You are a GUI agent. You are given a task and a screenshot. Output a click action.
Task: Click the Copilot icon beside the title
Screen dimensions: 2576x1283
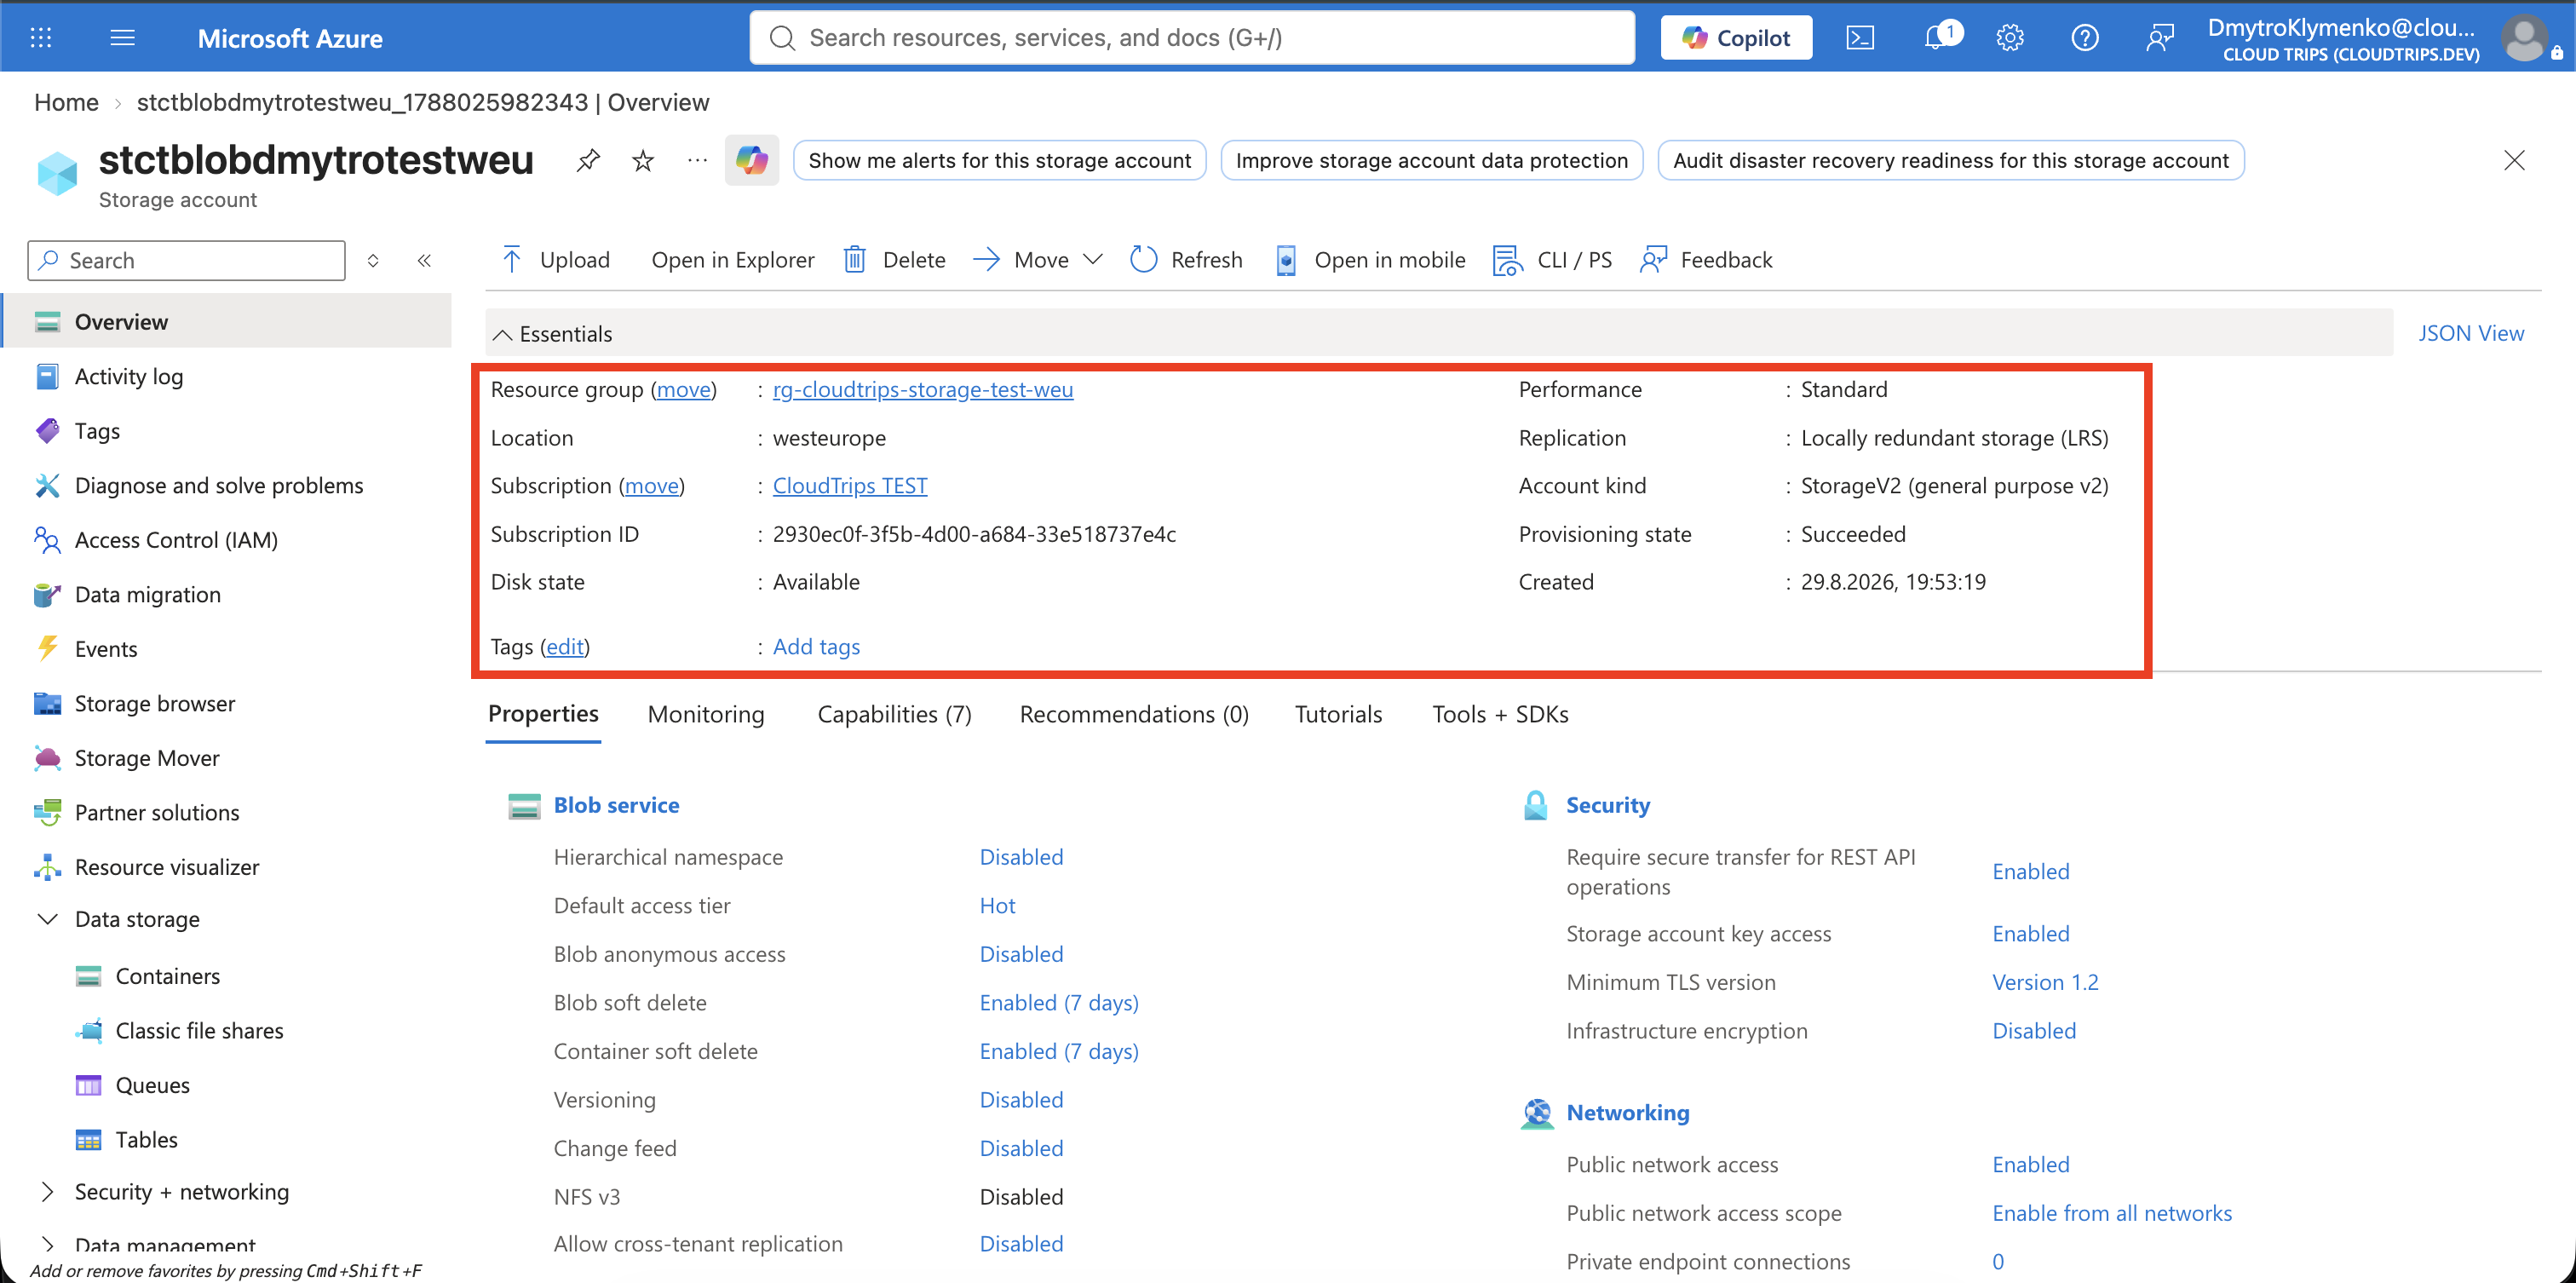point(752,160)
